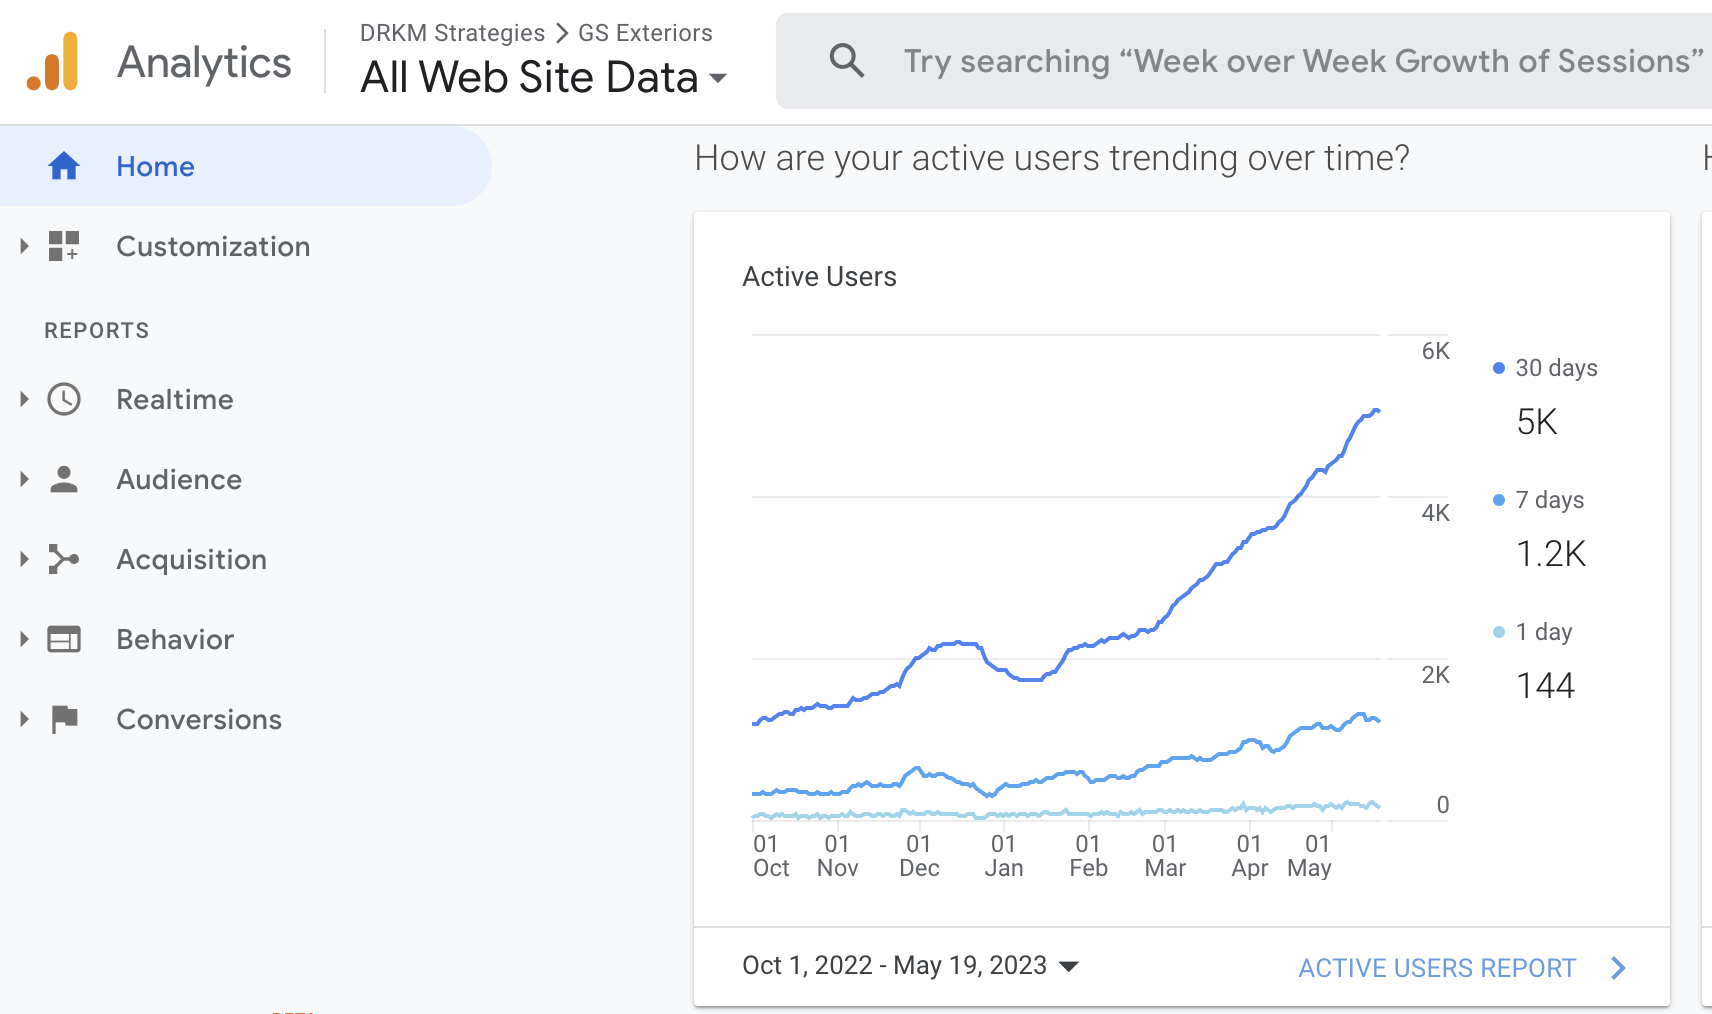Click the 30 days legend dot
Screen dimensions: 1712x1014
pyautogui.click(x=1498, y=368)
